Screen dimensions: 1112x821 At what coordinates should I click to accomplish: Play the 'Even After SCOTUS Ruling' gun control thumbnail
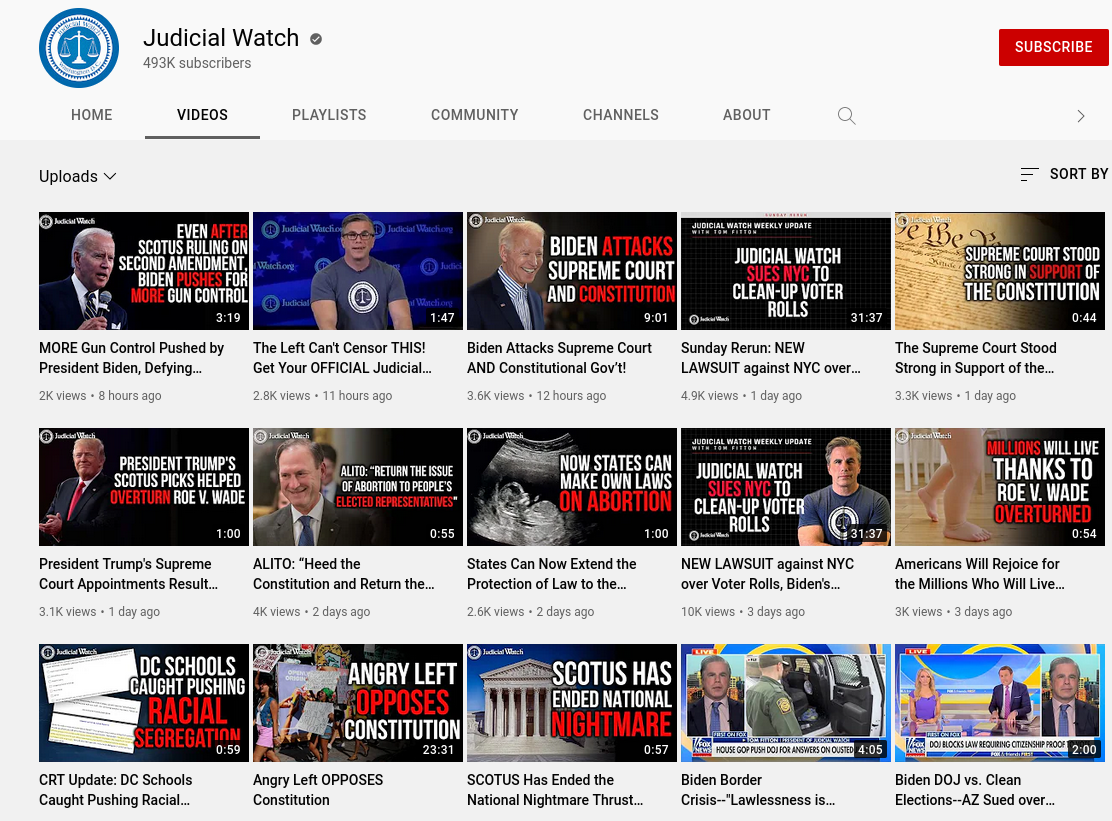(x=144, y=271)
